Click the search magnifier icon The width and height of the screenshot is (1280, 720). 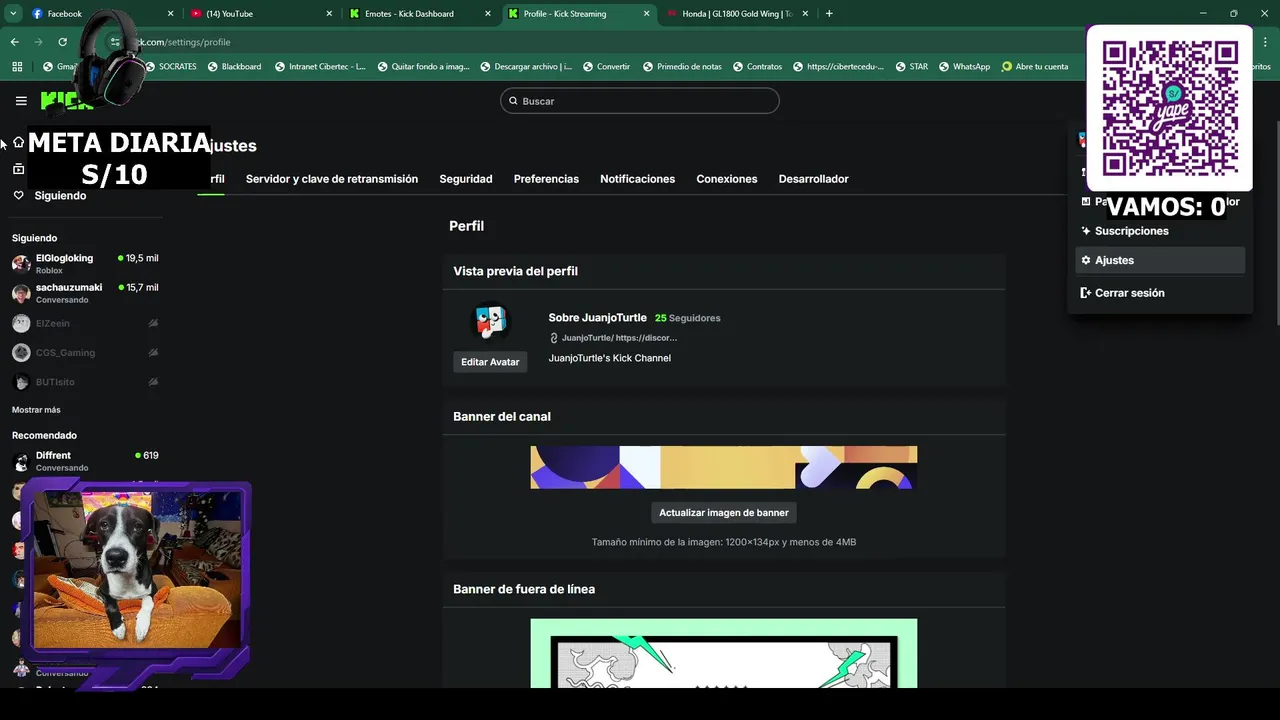514,101
